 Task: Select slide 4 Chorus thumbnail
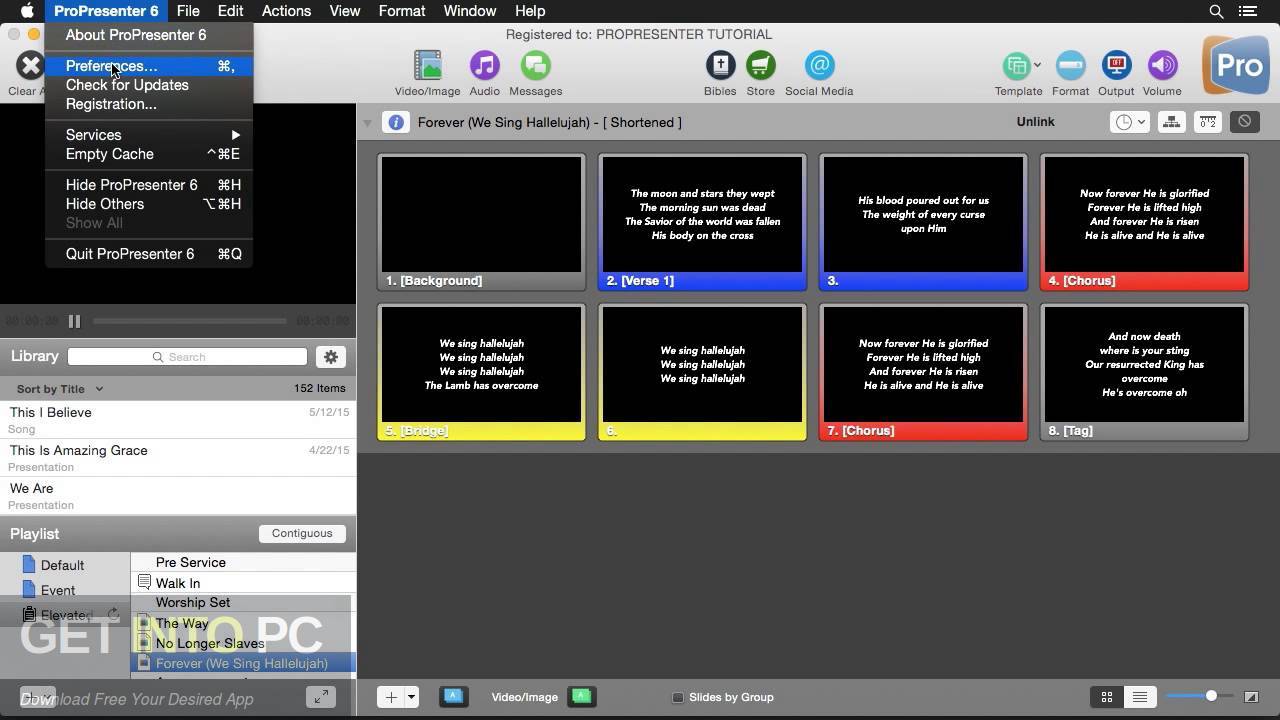pyautogui.click(x=1144, y=222)
